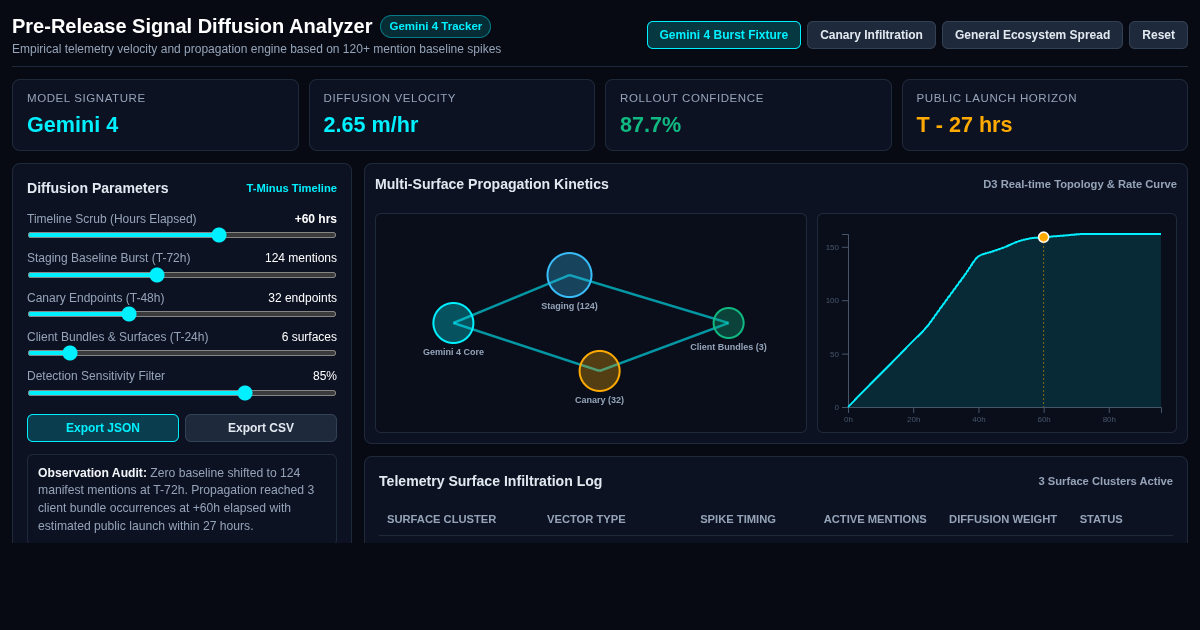Click the Diffusion Parameters heading

(98, 188)
